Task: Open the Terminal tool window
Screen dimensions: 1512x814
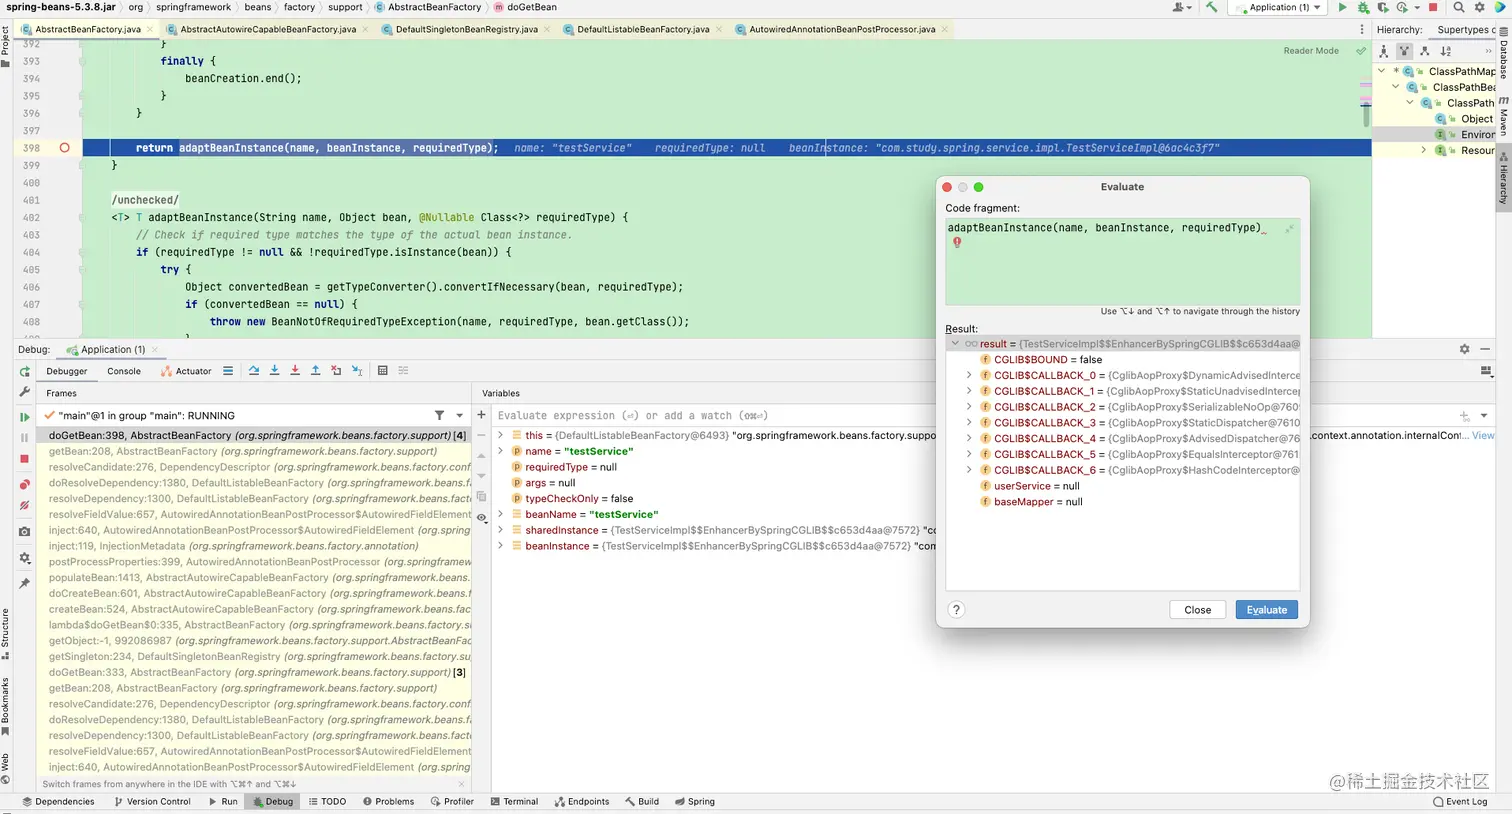Action: point(514,801)
